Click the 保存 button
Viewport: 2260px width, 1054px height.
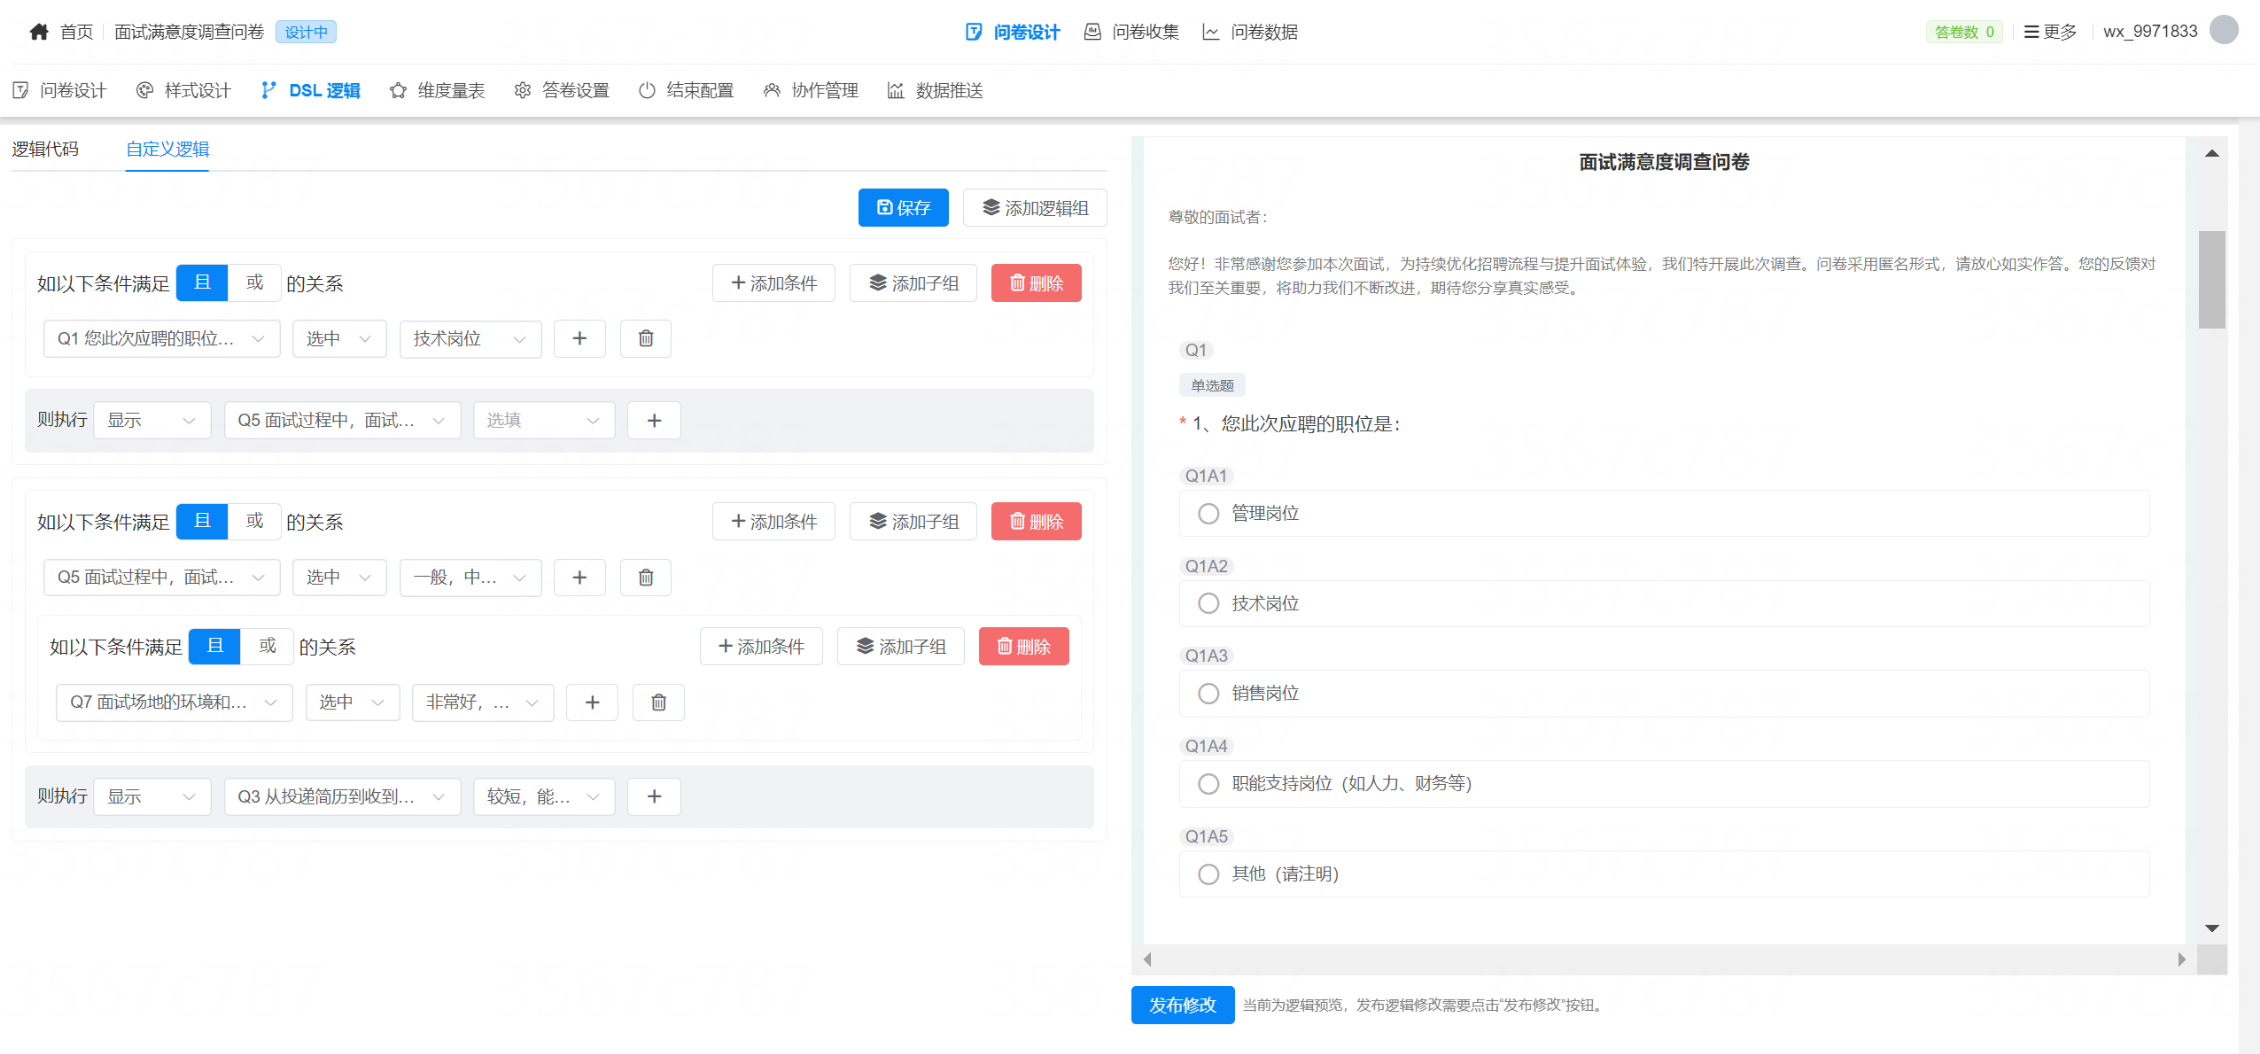902,207
